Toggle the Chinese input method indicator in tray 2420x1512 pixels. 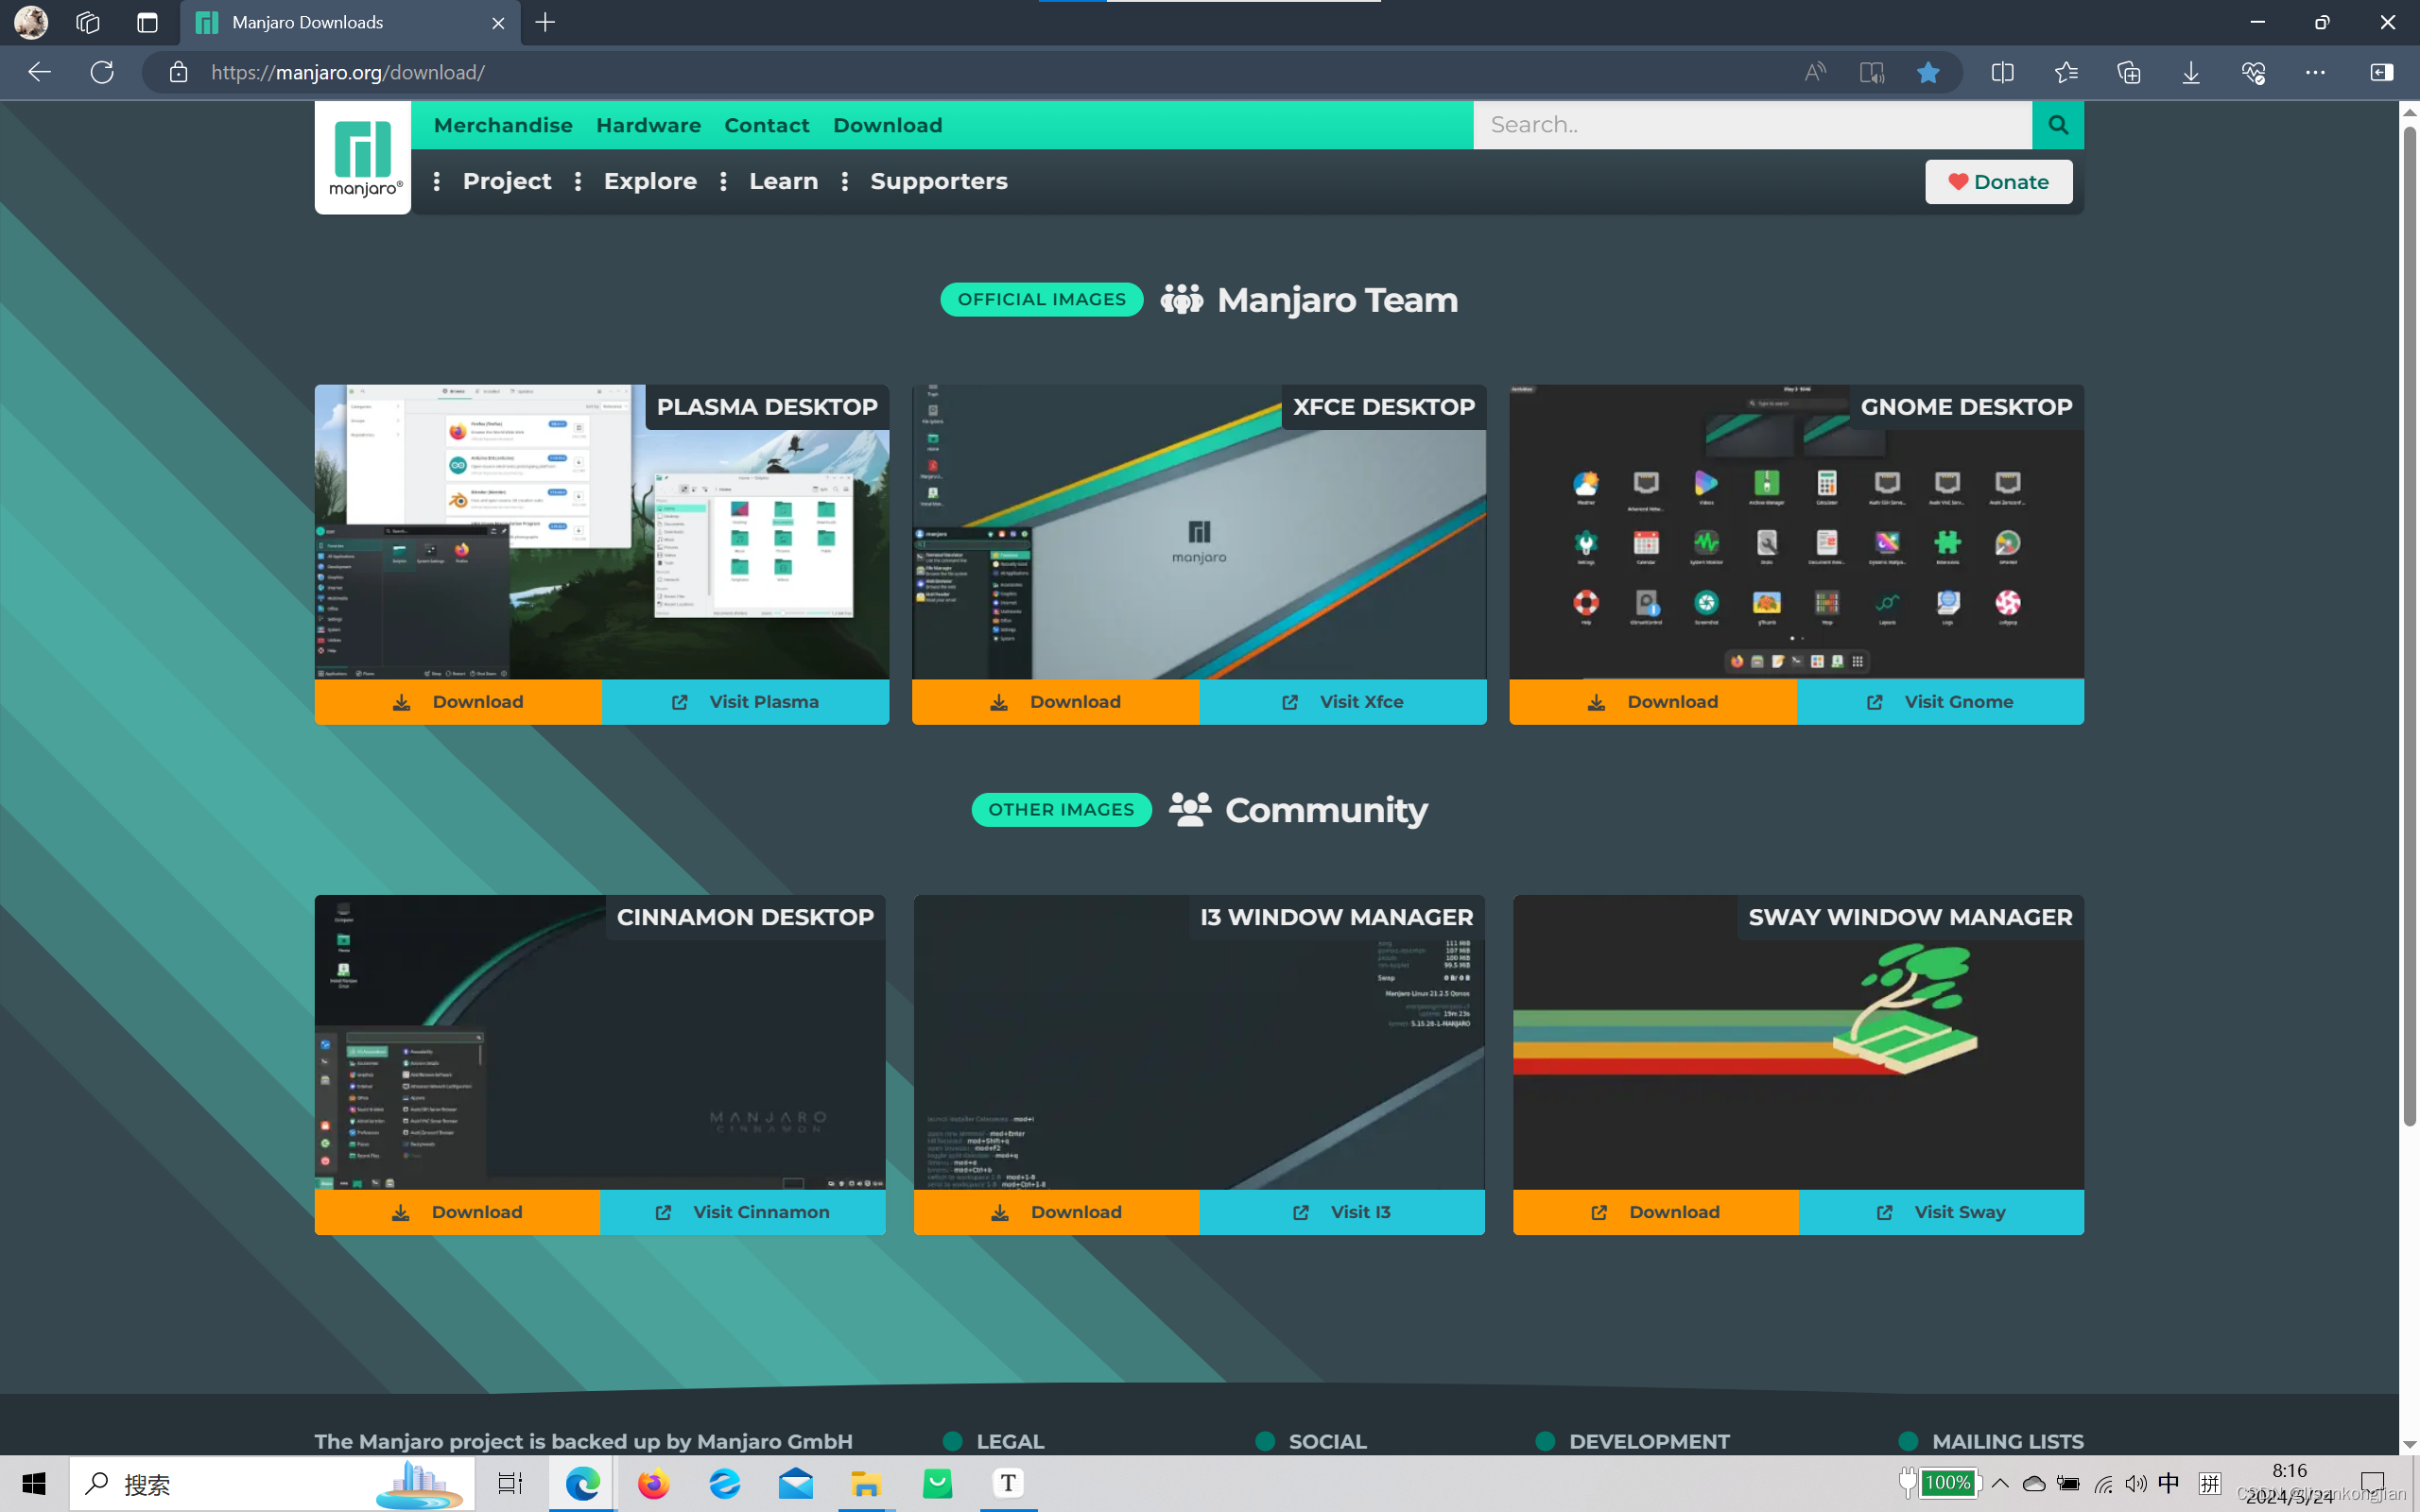2169,1483
